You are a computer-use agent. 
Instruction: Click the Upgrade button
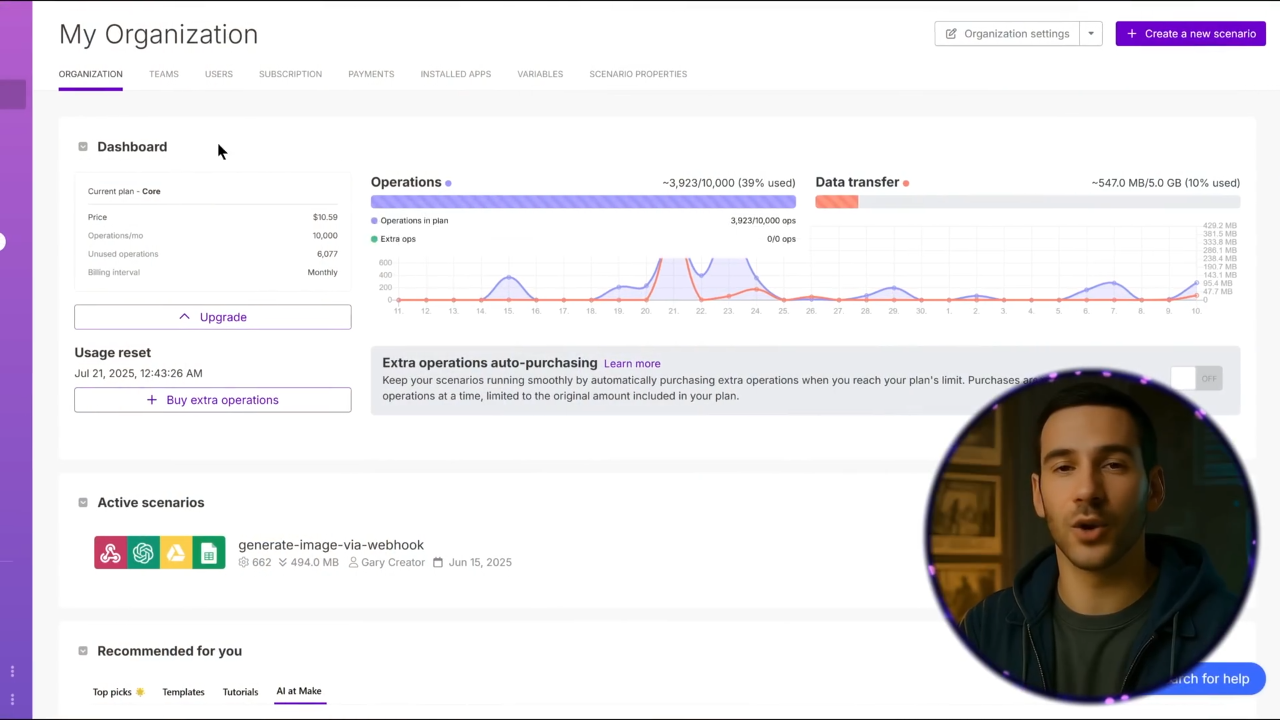pos(213,317)
